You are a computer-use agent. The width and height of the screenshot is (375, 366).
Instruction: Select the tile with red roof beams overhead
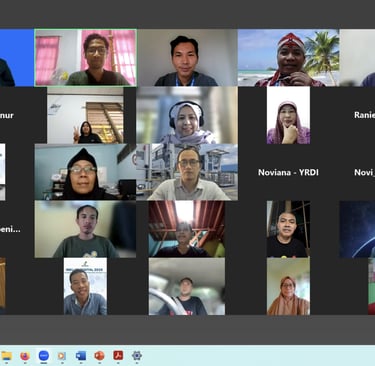pyautogui.click(x=187, y=229)
